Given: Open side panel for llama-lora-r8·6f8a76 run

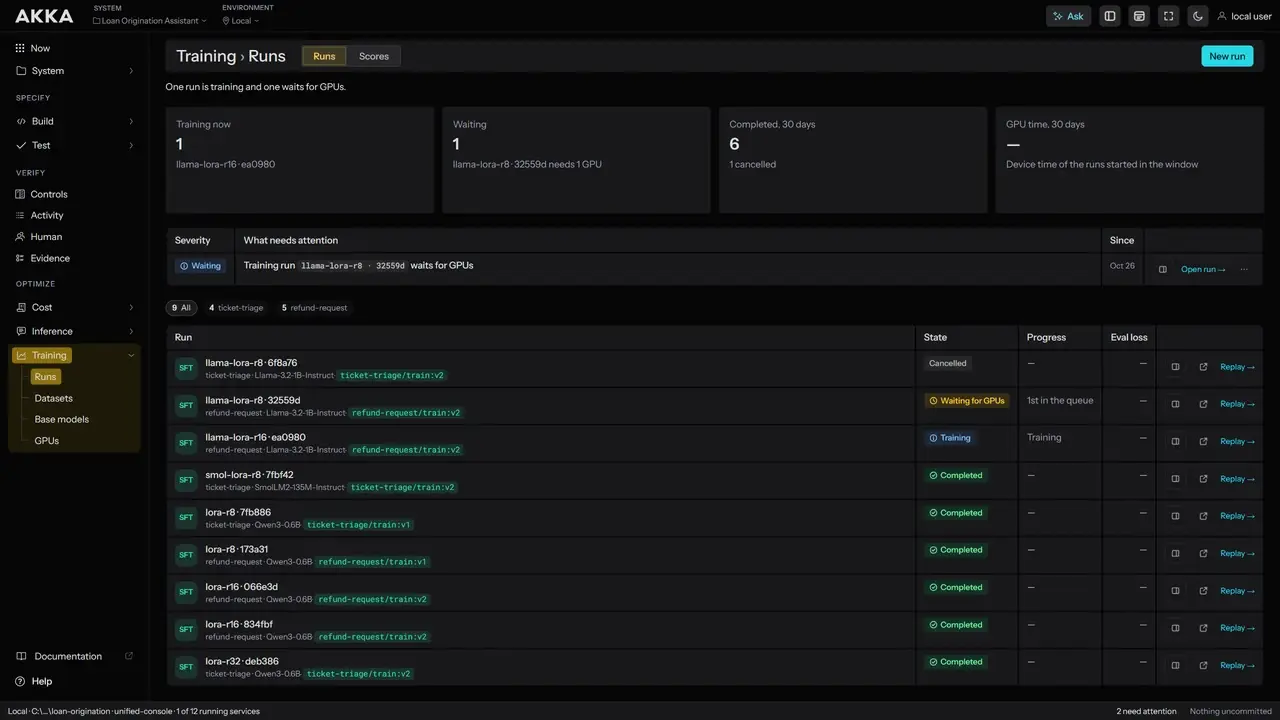Looking at the screenshot, I should 1175,367.
